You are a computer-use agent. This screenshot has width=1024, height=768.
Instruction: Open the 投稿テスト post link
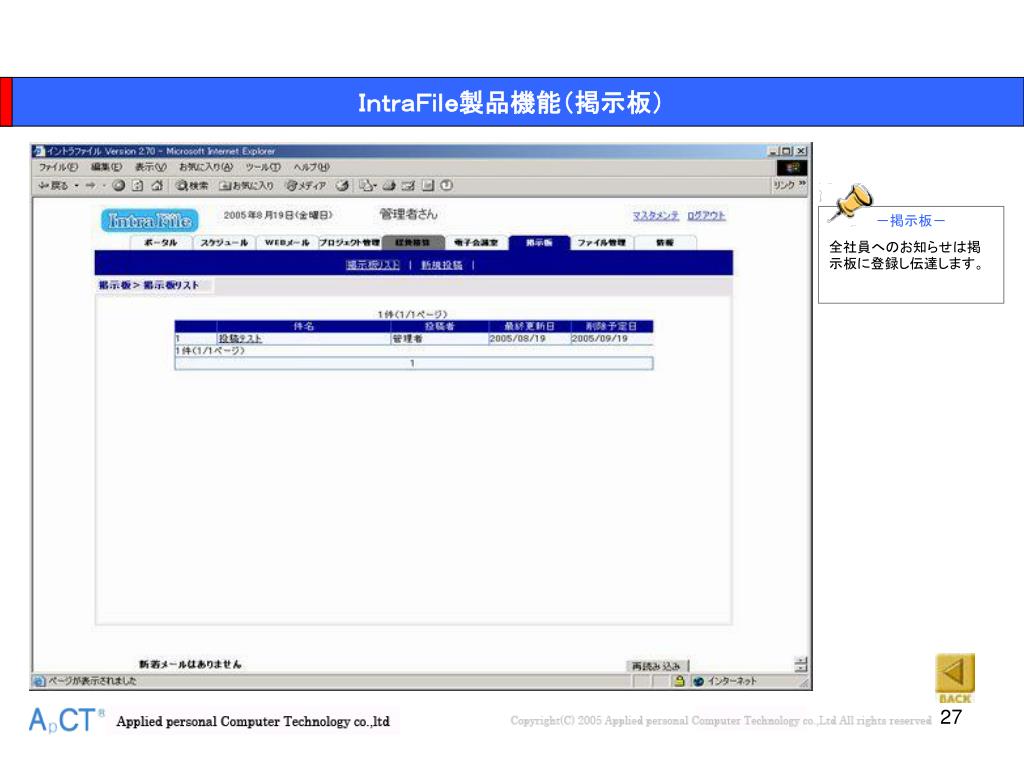click(x=240, y=338)
